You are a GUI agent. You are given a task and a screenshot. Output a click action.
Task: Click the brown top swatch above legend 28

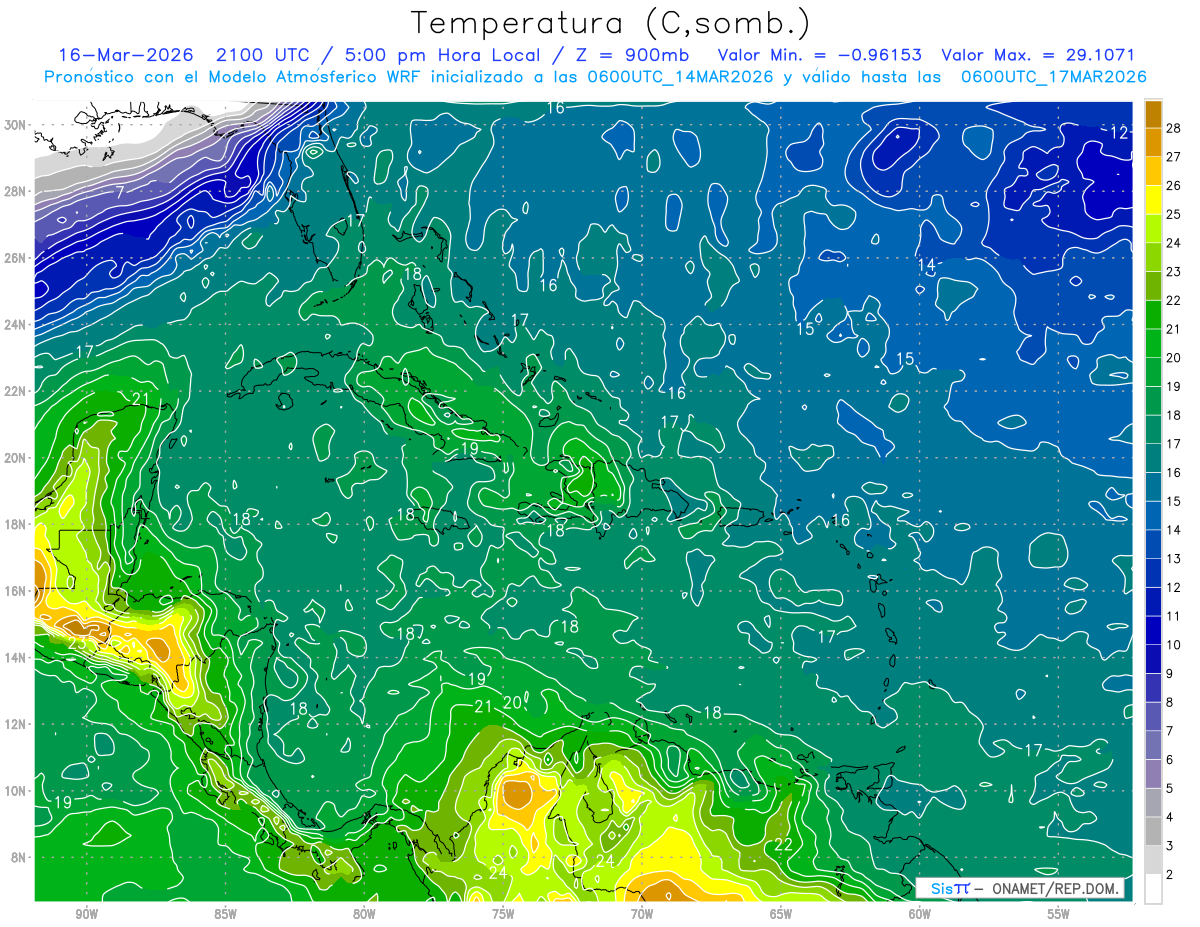click(x=1153, y=113)
